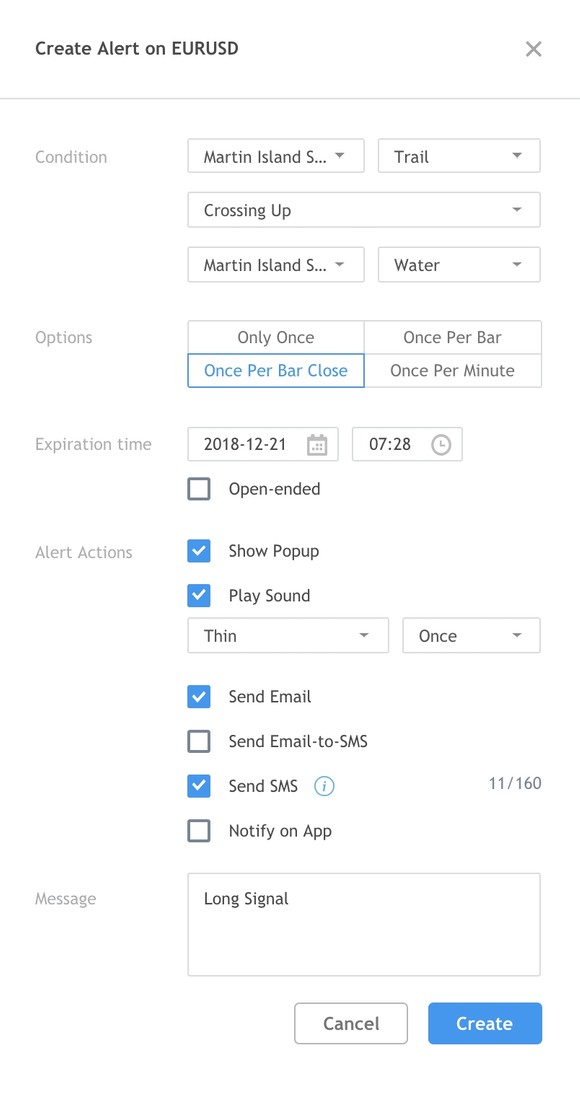Close the Create Alert dialog
This screenshot has width=580, height=1094.
coord(533,49)
